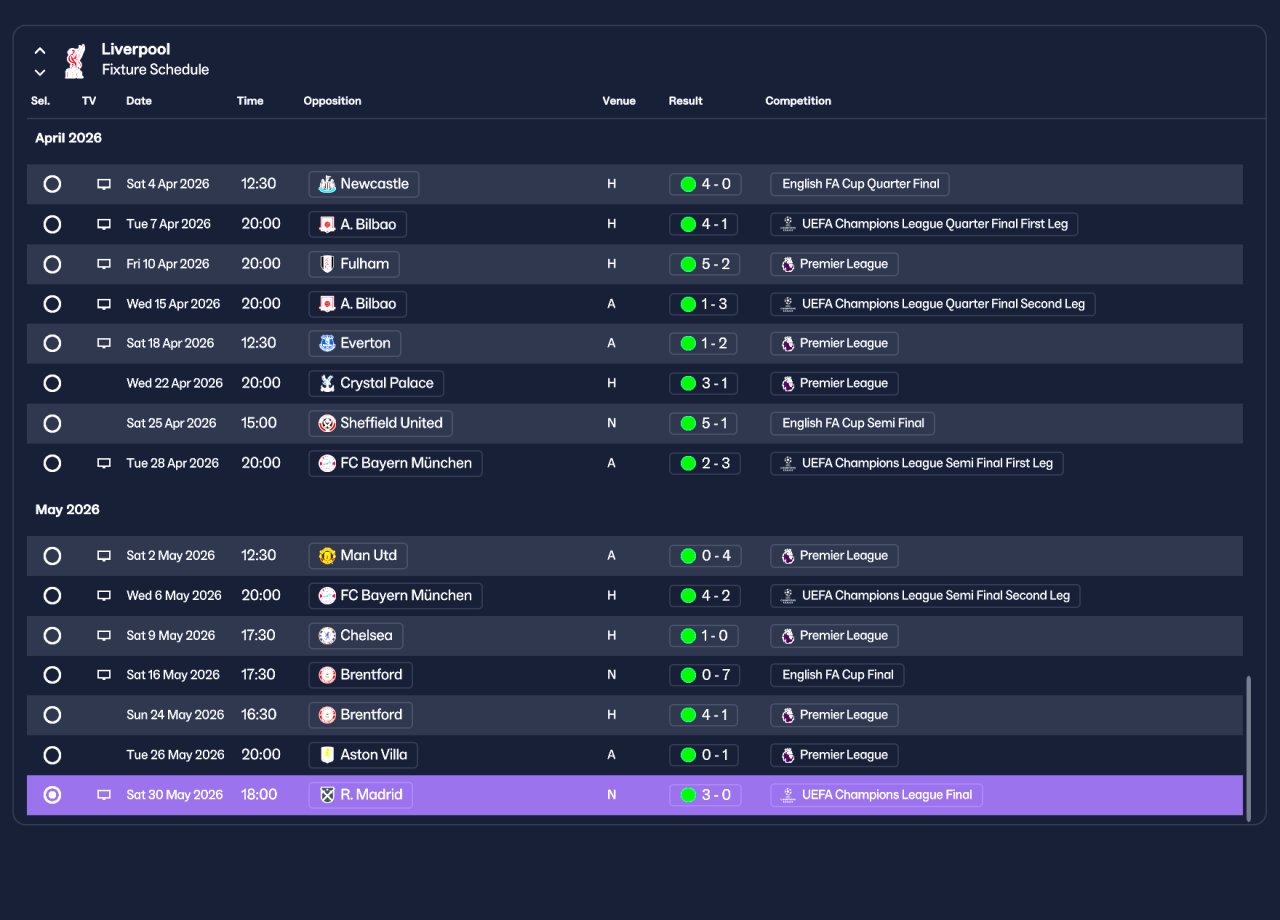Click the TV icon on the 30 May fixture
The width and height of the screenshot is (1280, 920).
coord(104,795)
